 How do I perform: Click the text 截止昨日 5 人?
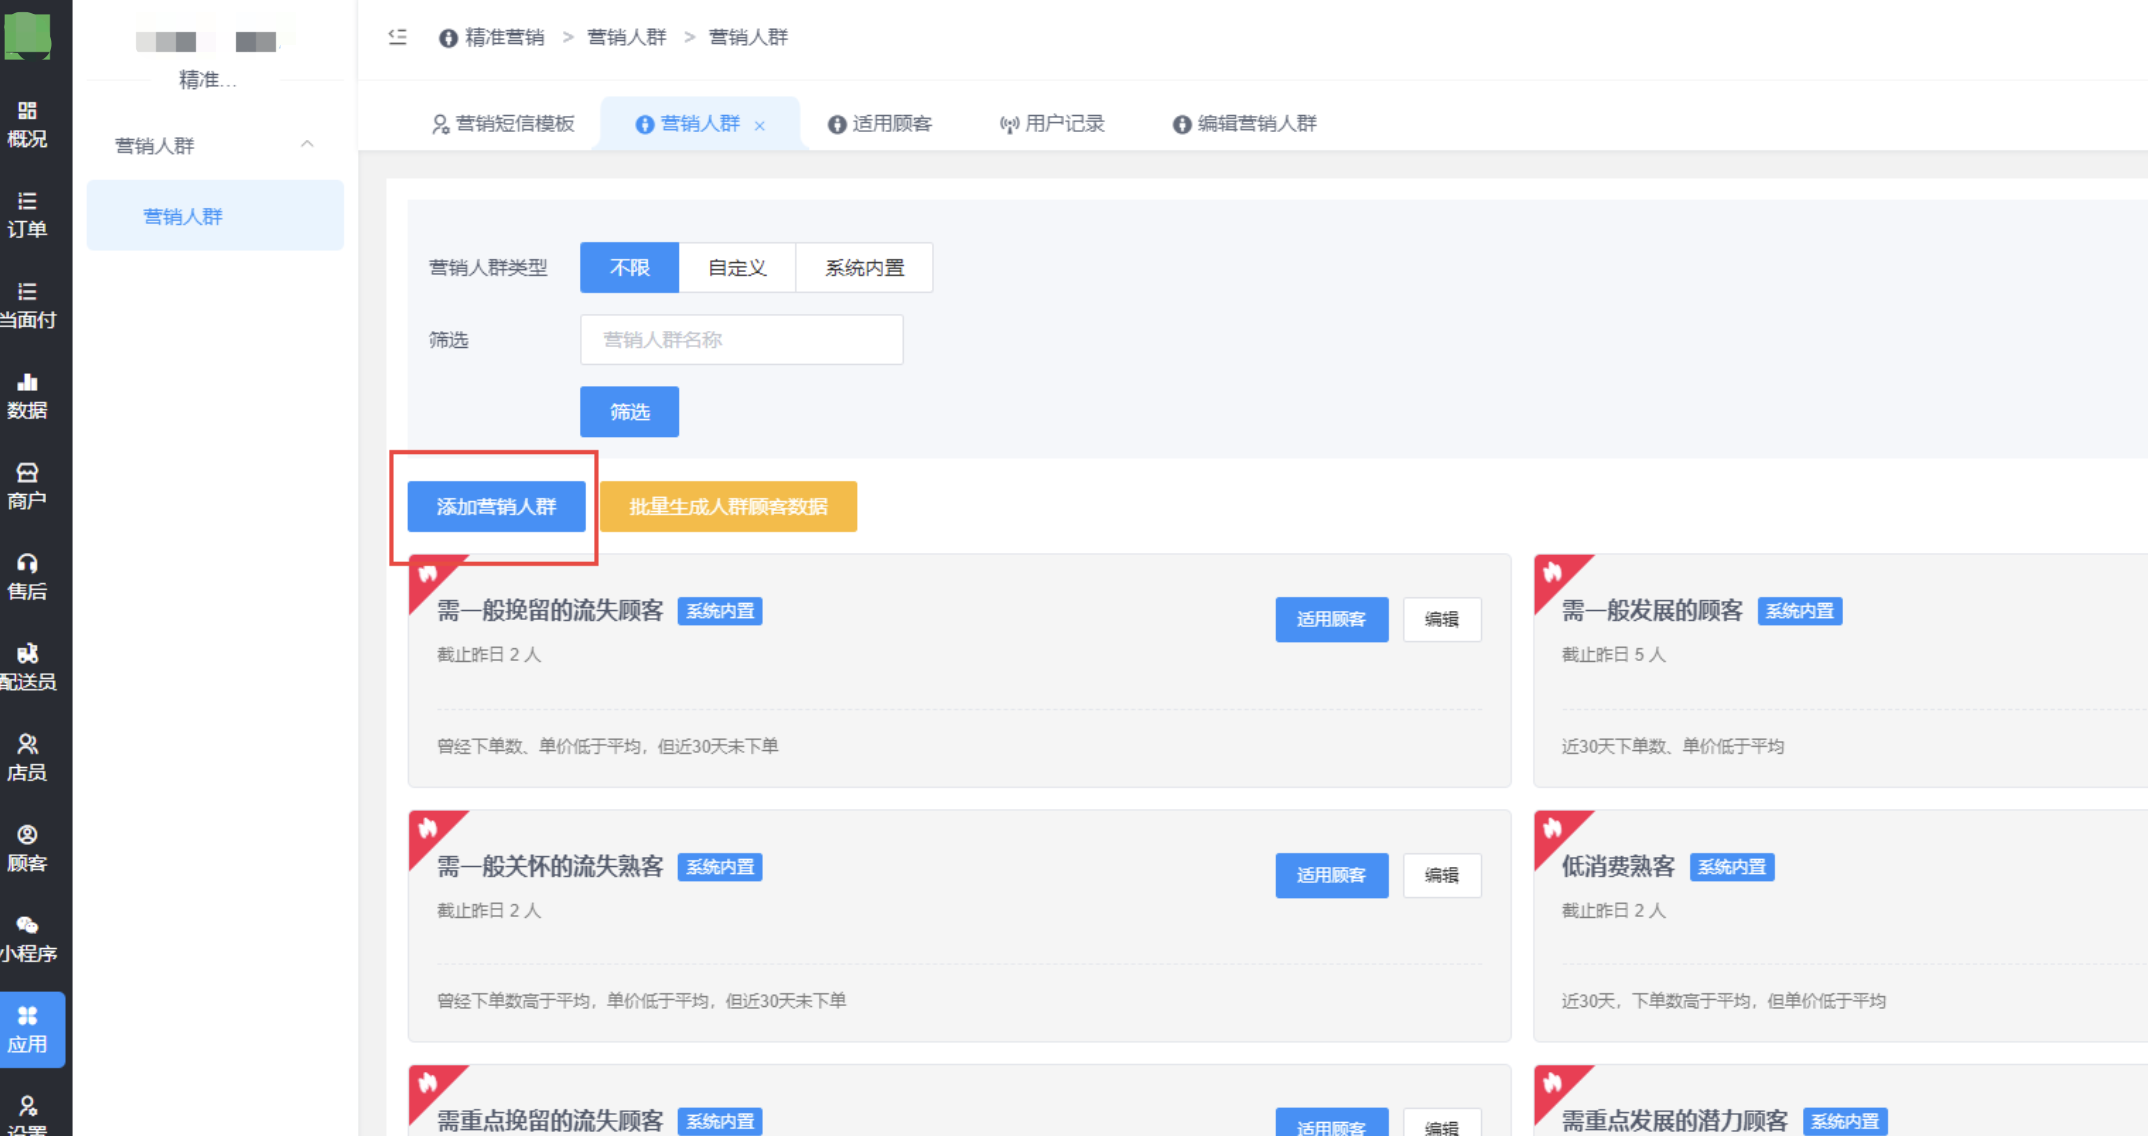pyautogui.click(x=1614, y=654)
